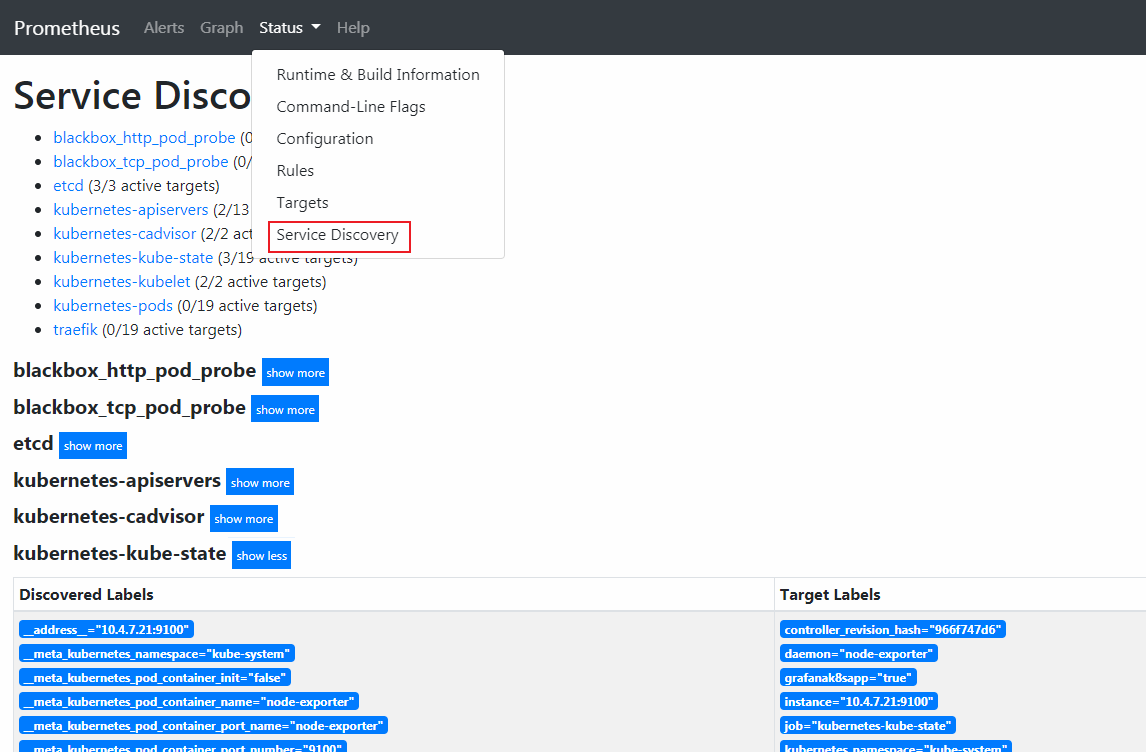Jump to blackbox_http_pod_probe job link

coord(144,137)
